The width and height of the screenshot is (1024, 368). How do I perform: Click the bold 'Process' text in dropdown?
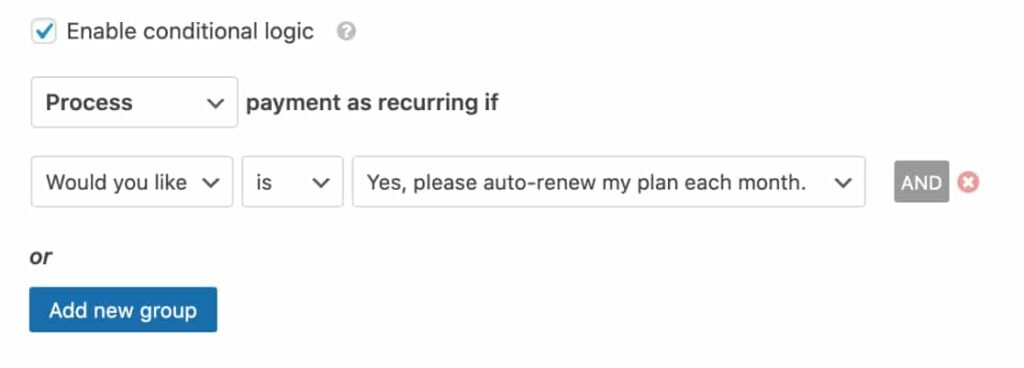(89, 102)
